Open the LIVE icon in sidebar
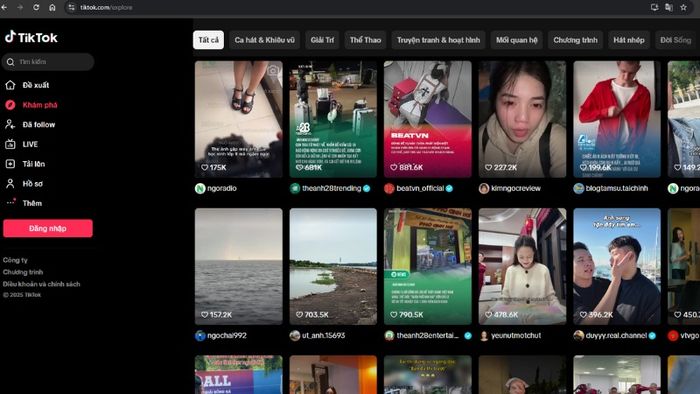The height and width of the screenshot is (394, 700). click(x=10, y=144)
